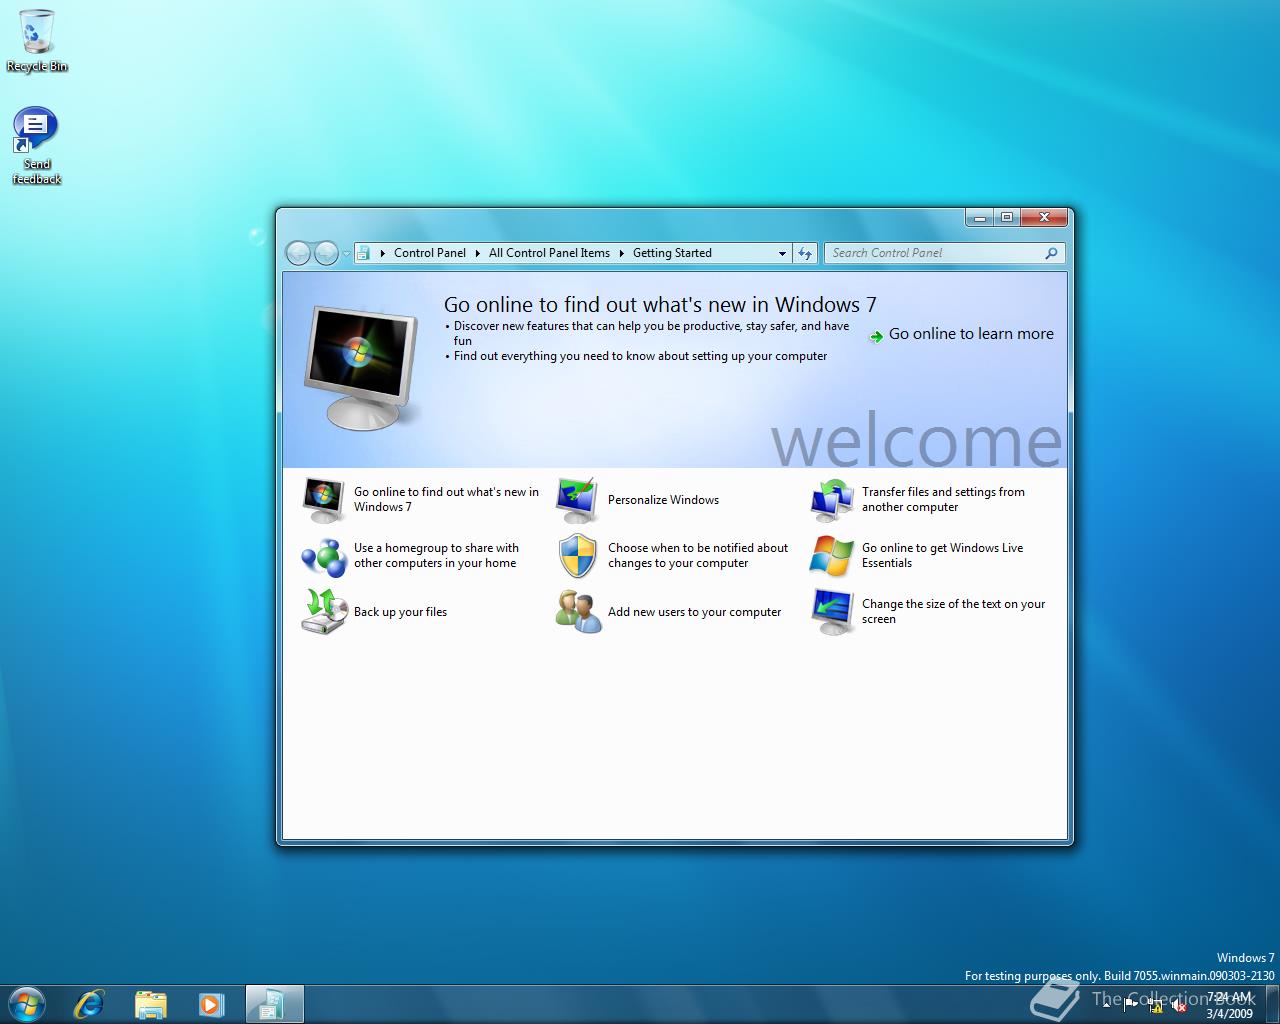Click the Control Panel taskbar button
The image size is (1280, 1024).
(x=273, y=1004)
